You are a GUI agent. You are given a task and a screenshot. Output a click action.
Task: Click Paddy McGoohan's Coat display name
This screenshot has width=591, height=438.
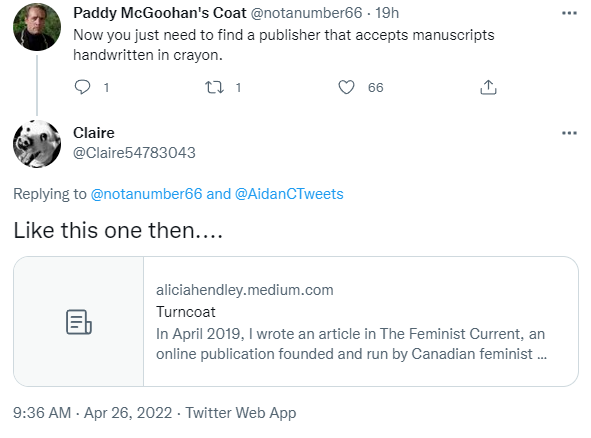coord(159,13)
